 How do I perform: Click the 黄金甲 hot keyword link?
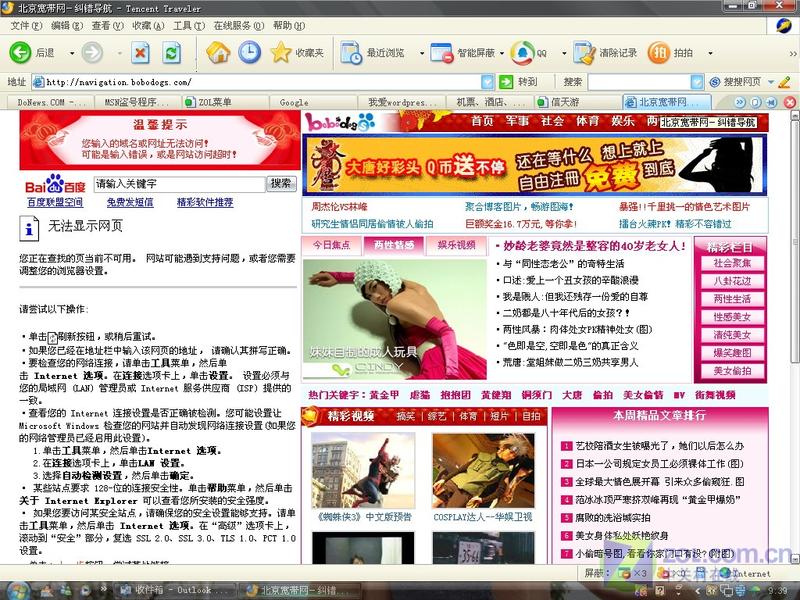click(x=384, y=395)
